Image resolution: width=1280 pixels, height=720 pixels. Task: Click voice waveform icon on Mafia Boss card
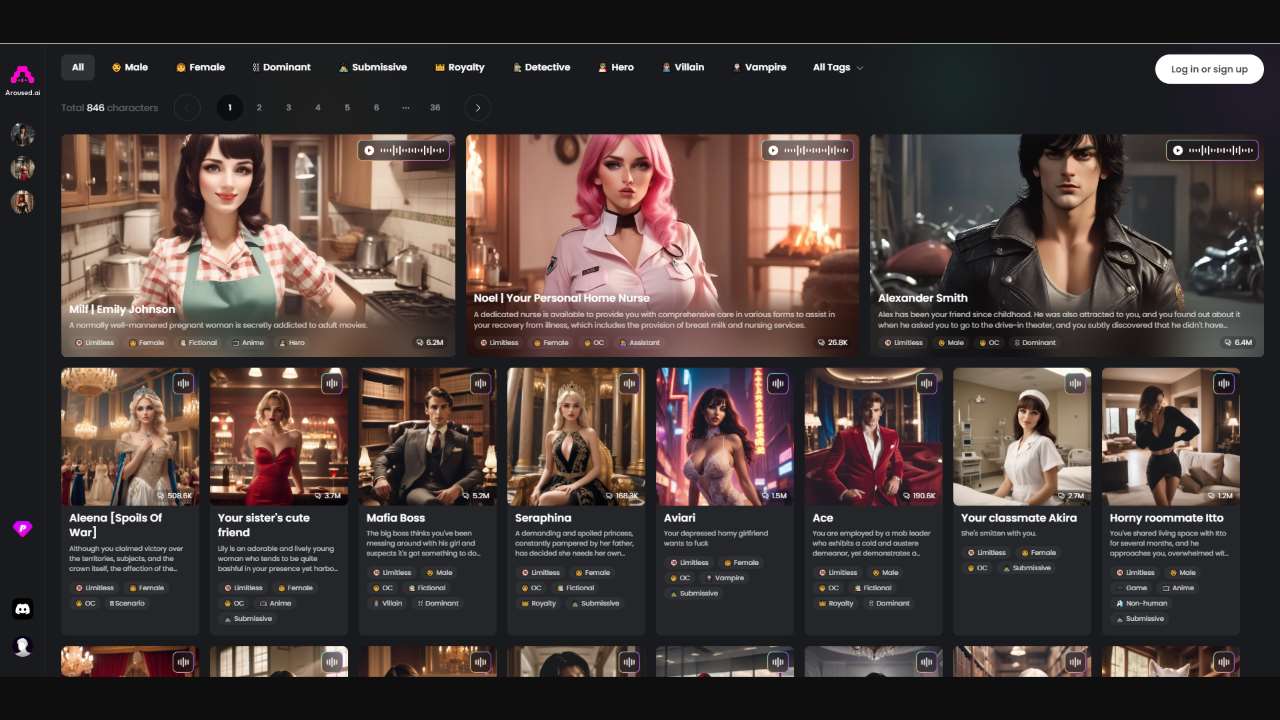(x=480, y=384)
